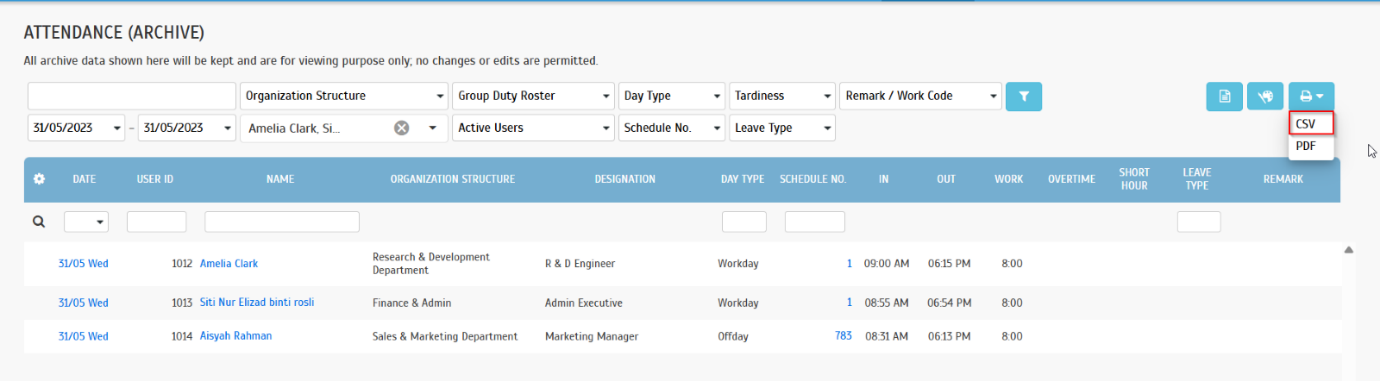The image size is (1380, 381).
Task: Open the Amelia Clark user link
Action: coord(229,264)
